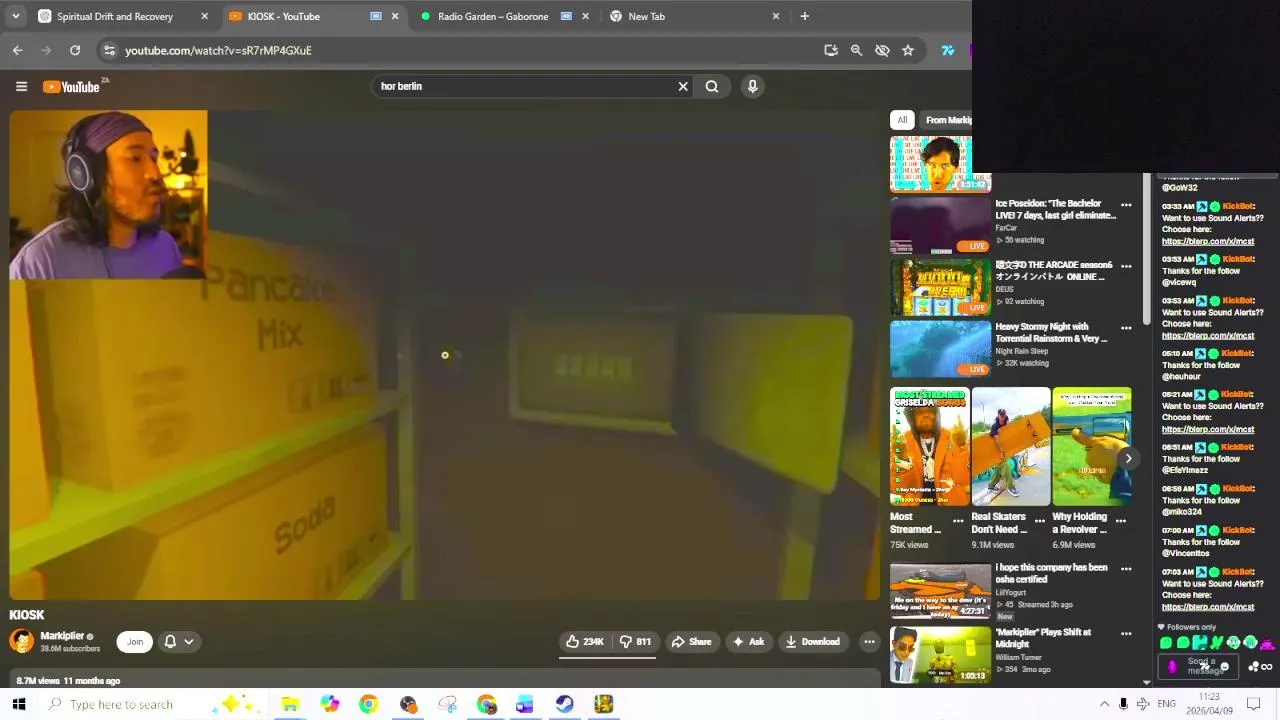Open Ice Poseidon Bachelor LIVE video

pos(1055,209)
